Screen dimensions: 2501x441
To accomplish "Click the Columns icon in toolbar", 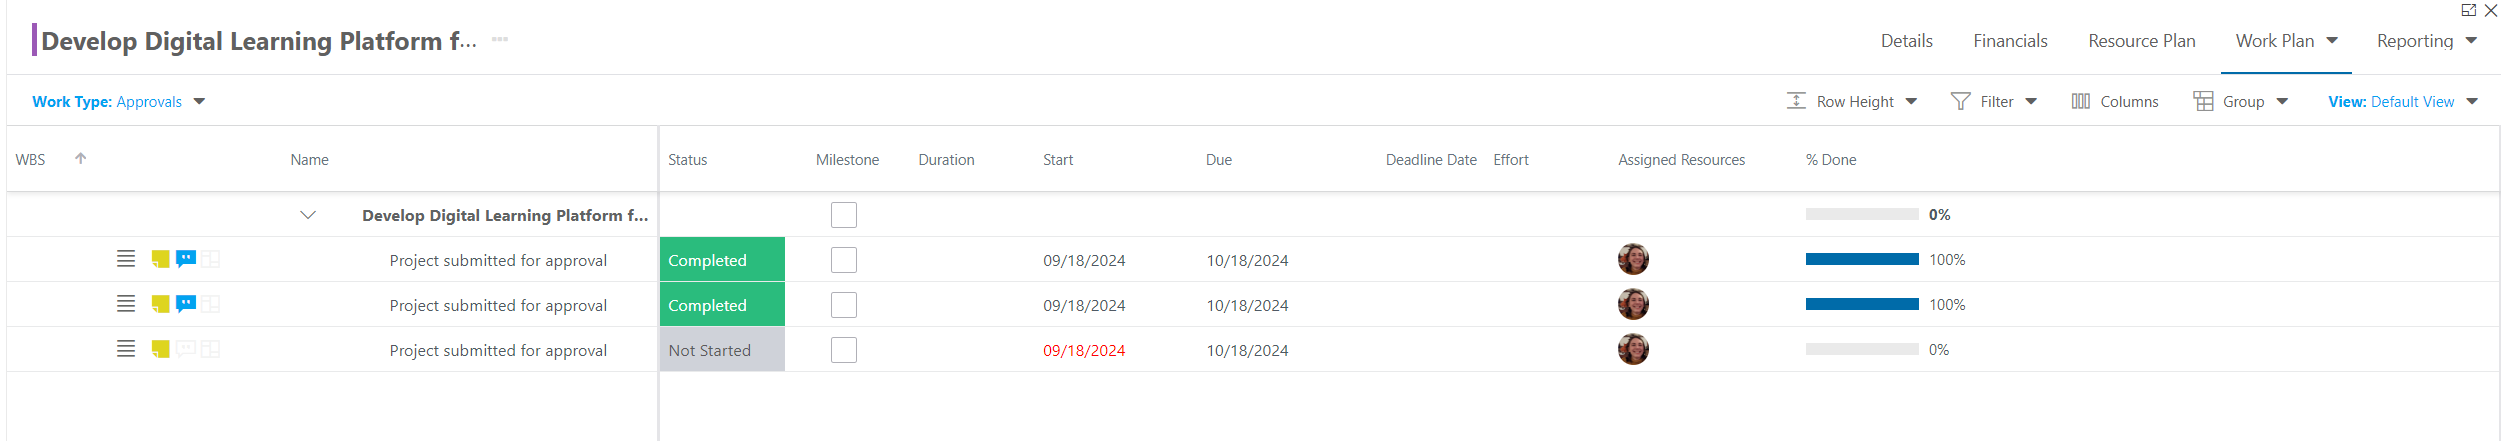I will tap(2080, 101).
